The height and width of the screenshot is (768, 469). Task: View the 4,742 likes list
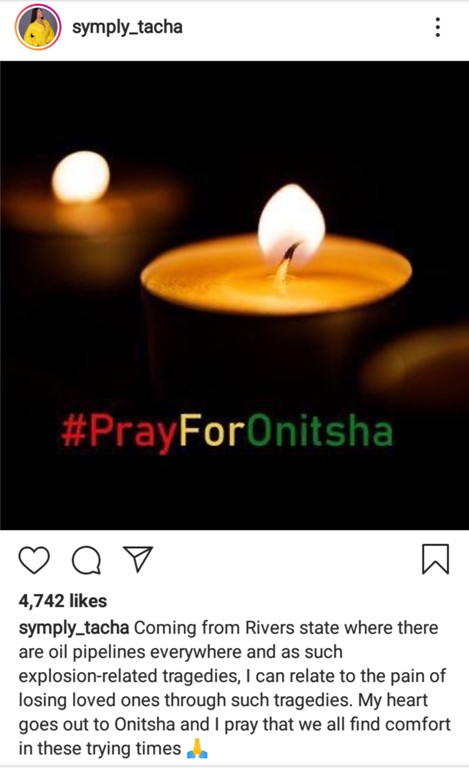[x=63, y=601]
